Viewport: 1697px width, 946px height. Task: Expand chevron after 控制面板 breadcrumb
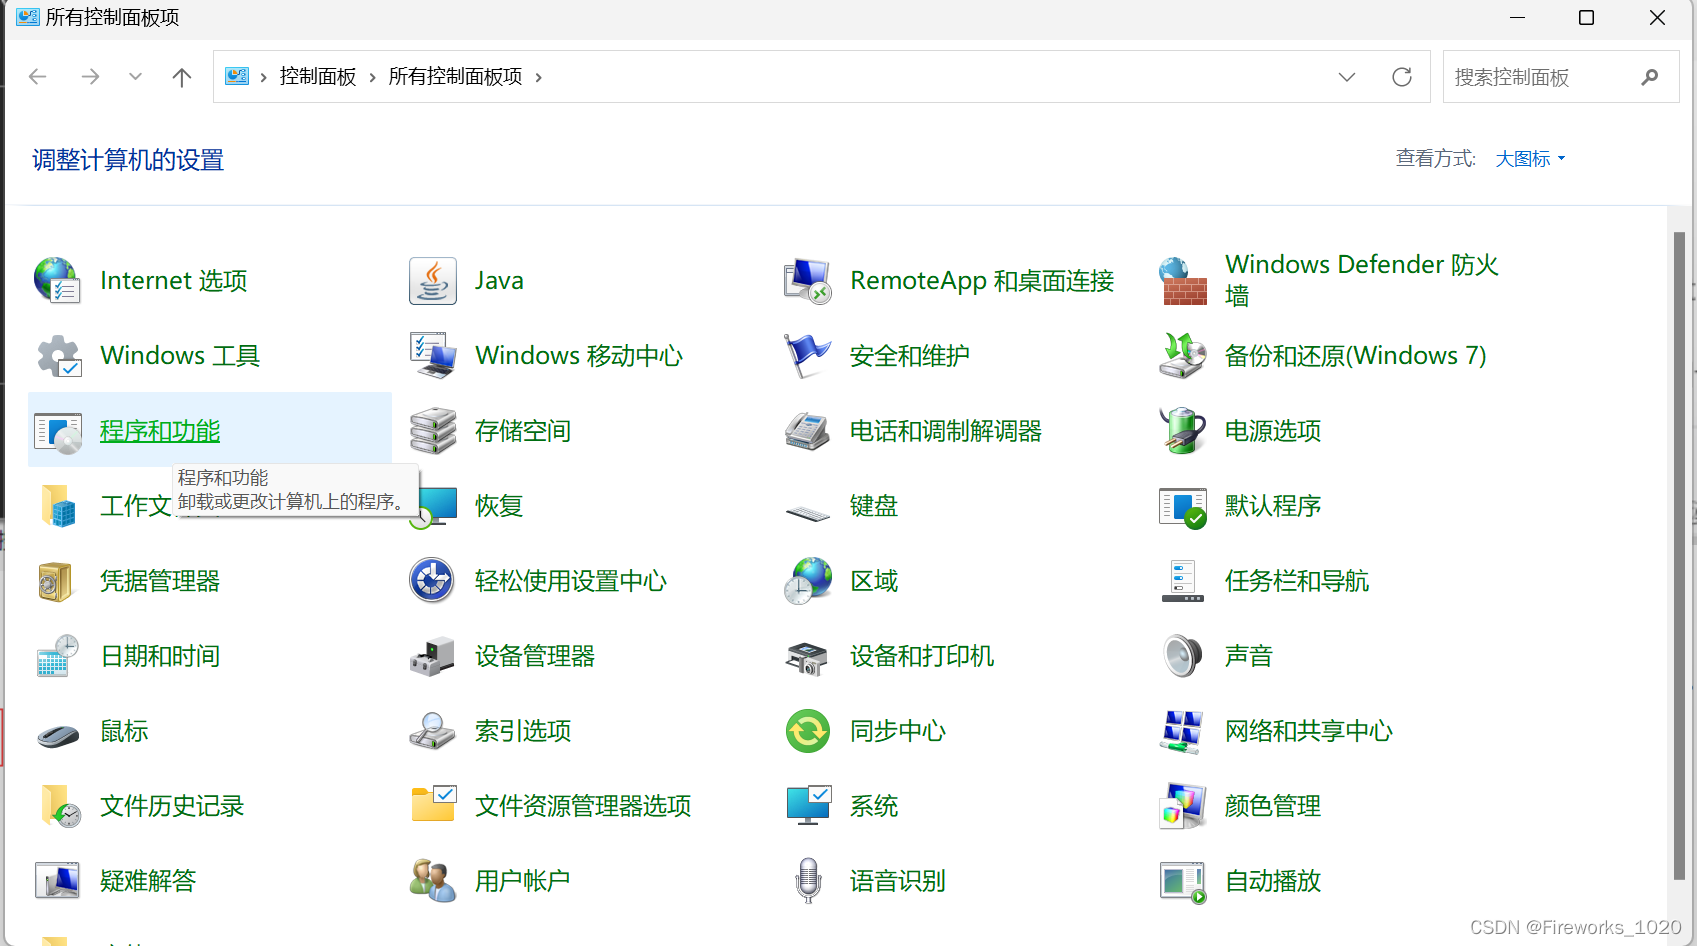pyautogui.click(x=372, y=78)
